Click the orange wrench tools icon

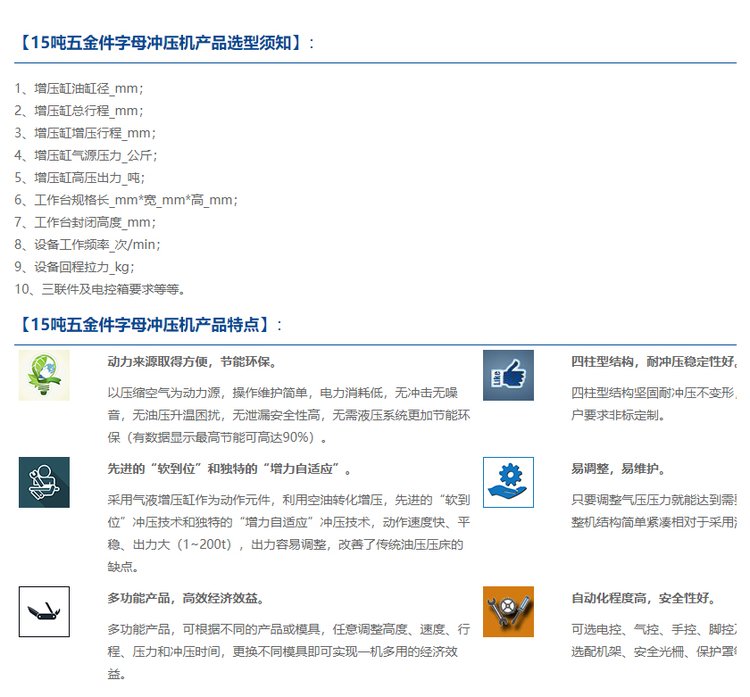click(x=508, y=612)
